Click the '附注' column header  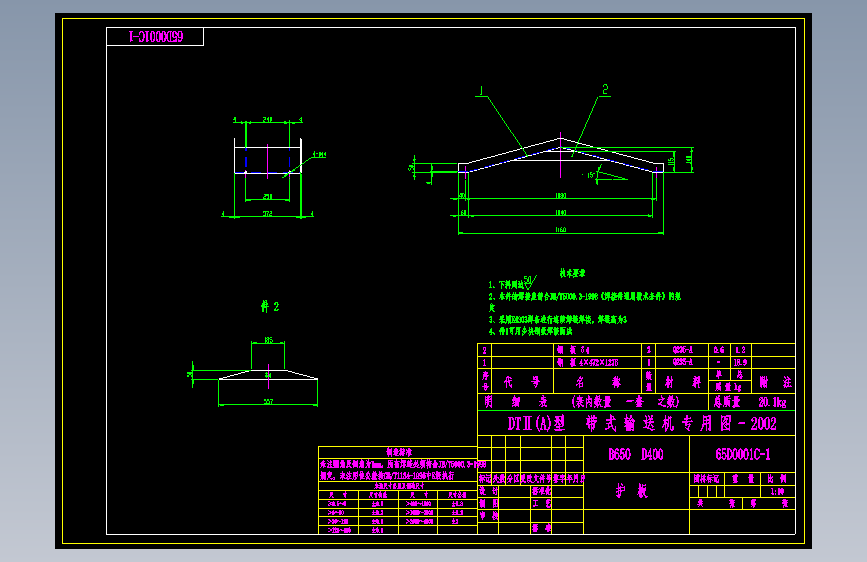[x=775, y=382]
